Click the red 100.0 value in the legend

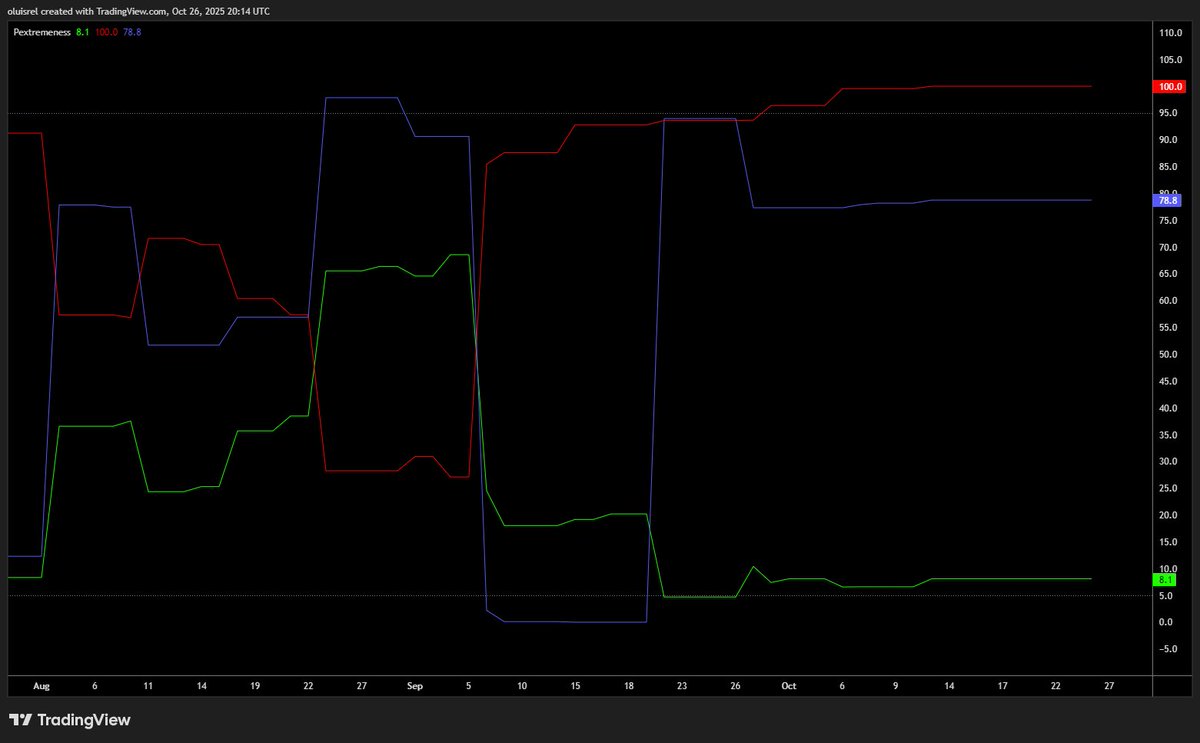(x=106, y=32)
